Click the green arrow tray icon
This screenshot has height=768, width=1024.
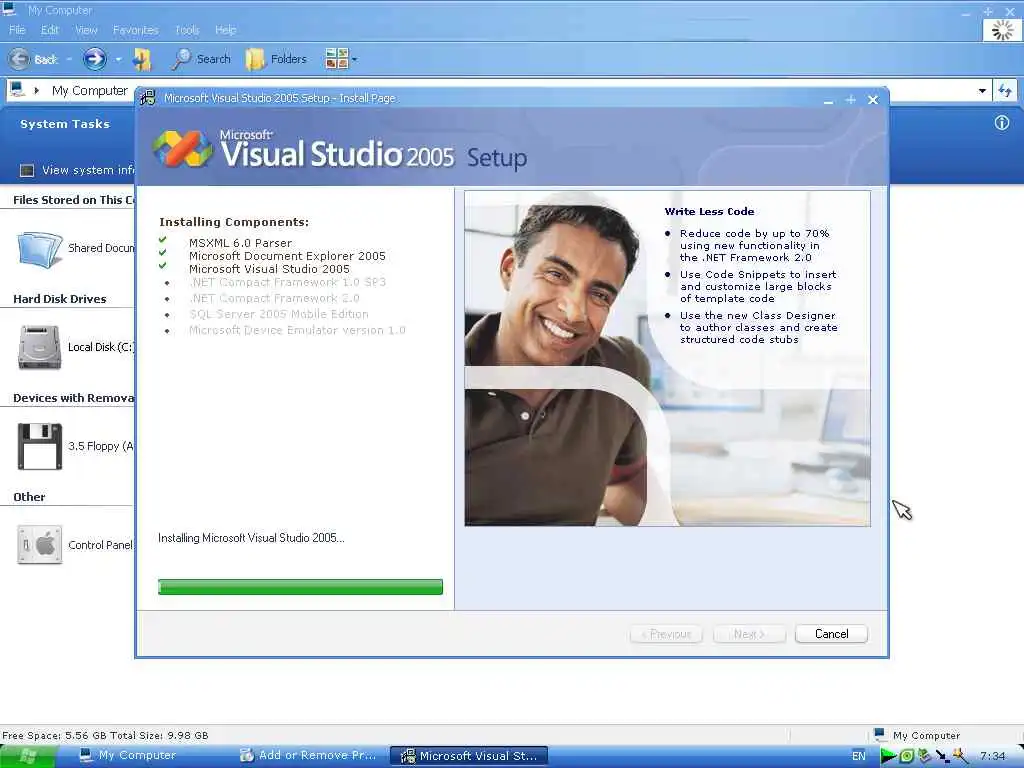click(888, 756)
